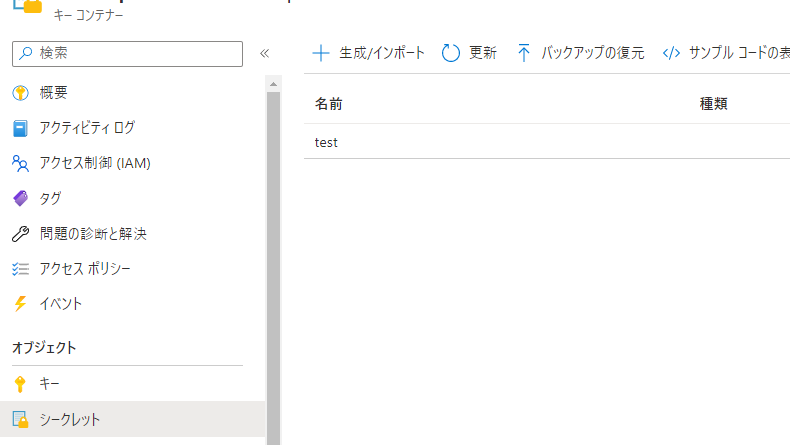Click the purple タグ tag icon

pos(20,199)
